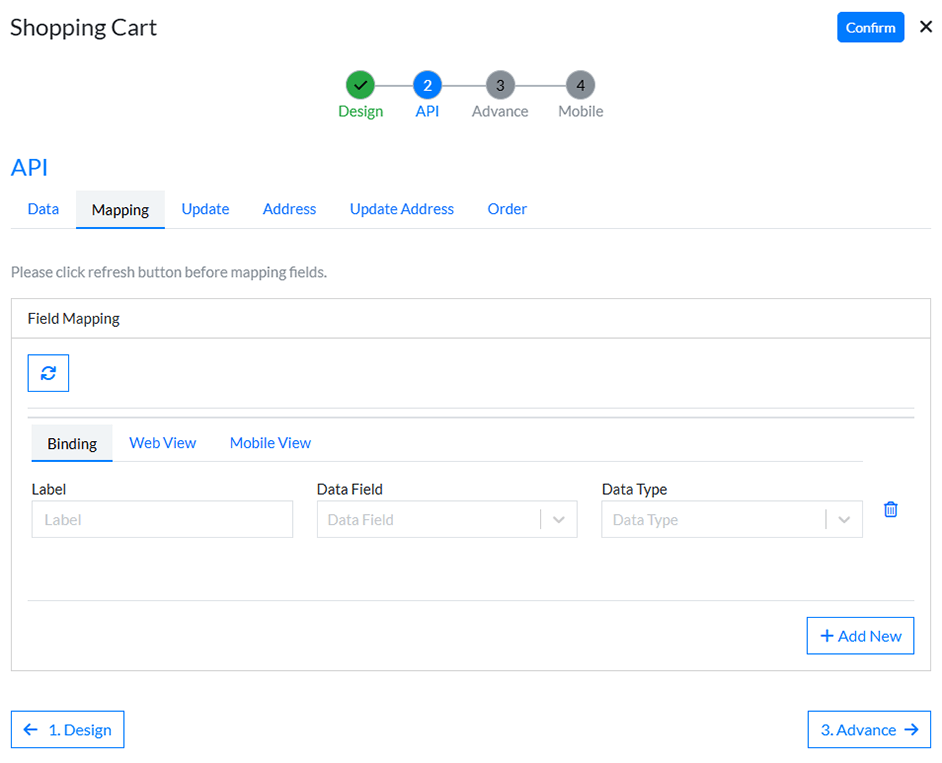Jump to step 3 Advance circle
Viewport: 942px width, 763px height.
[500, 86]
